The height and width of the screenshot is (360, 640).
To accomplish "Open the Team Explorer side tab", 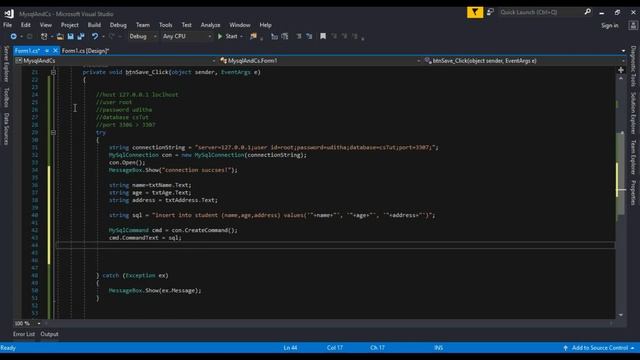I will [x=633, y=157].
